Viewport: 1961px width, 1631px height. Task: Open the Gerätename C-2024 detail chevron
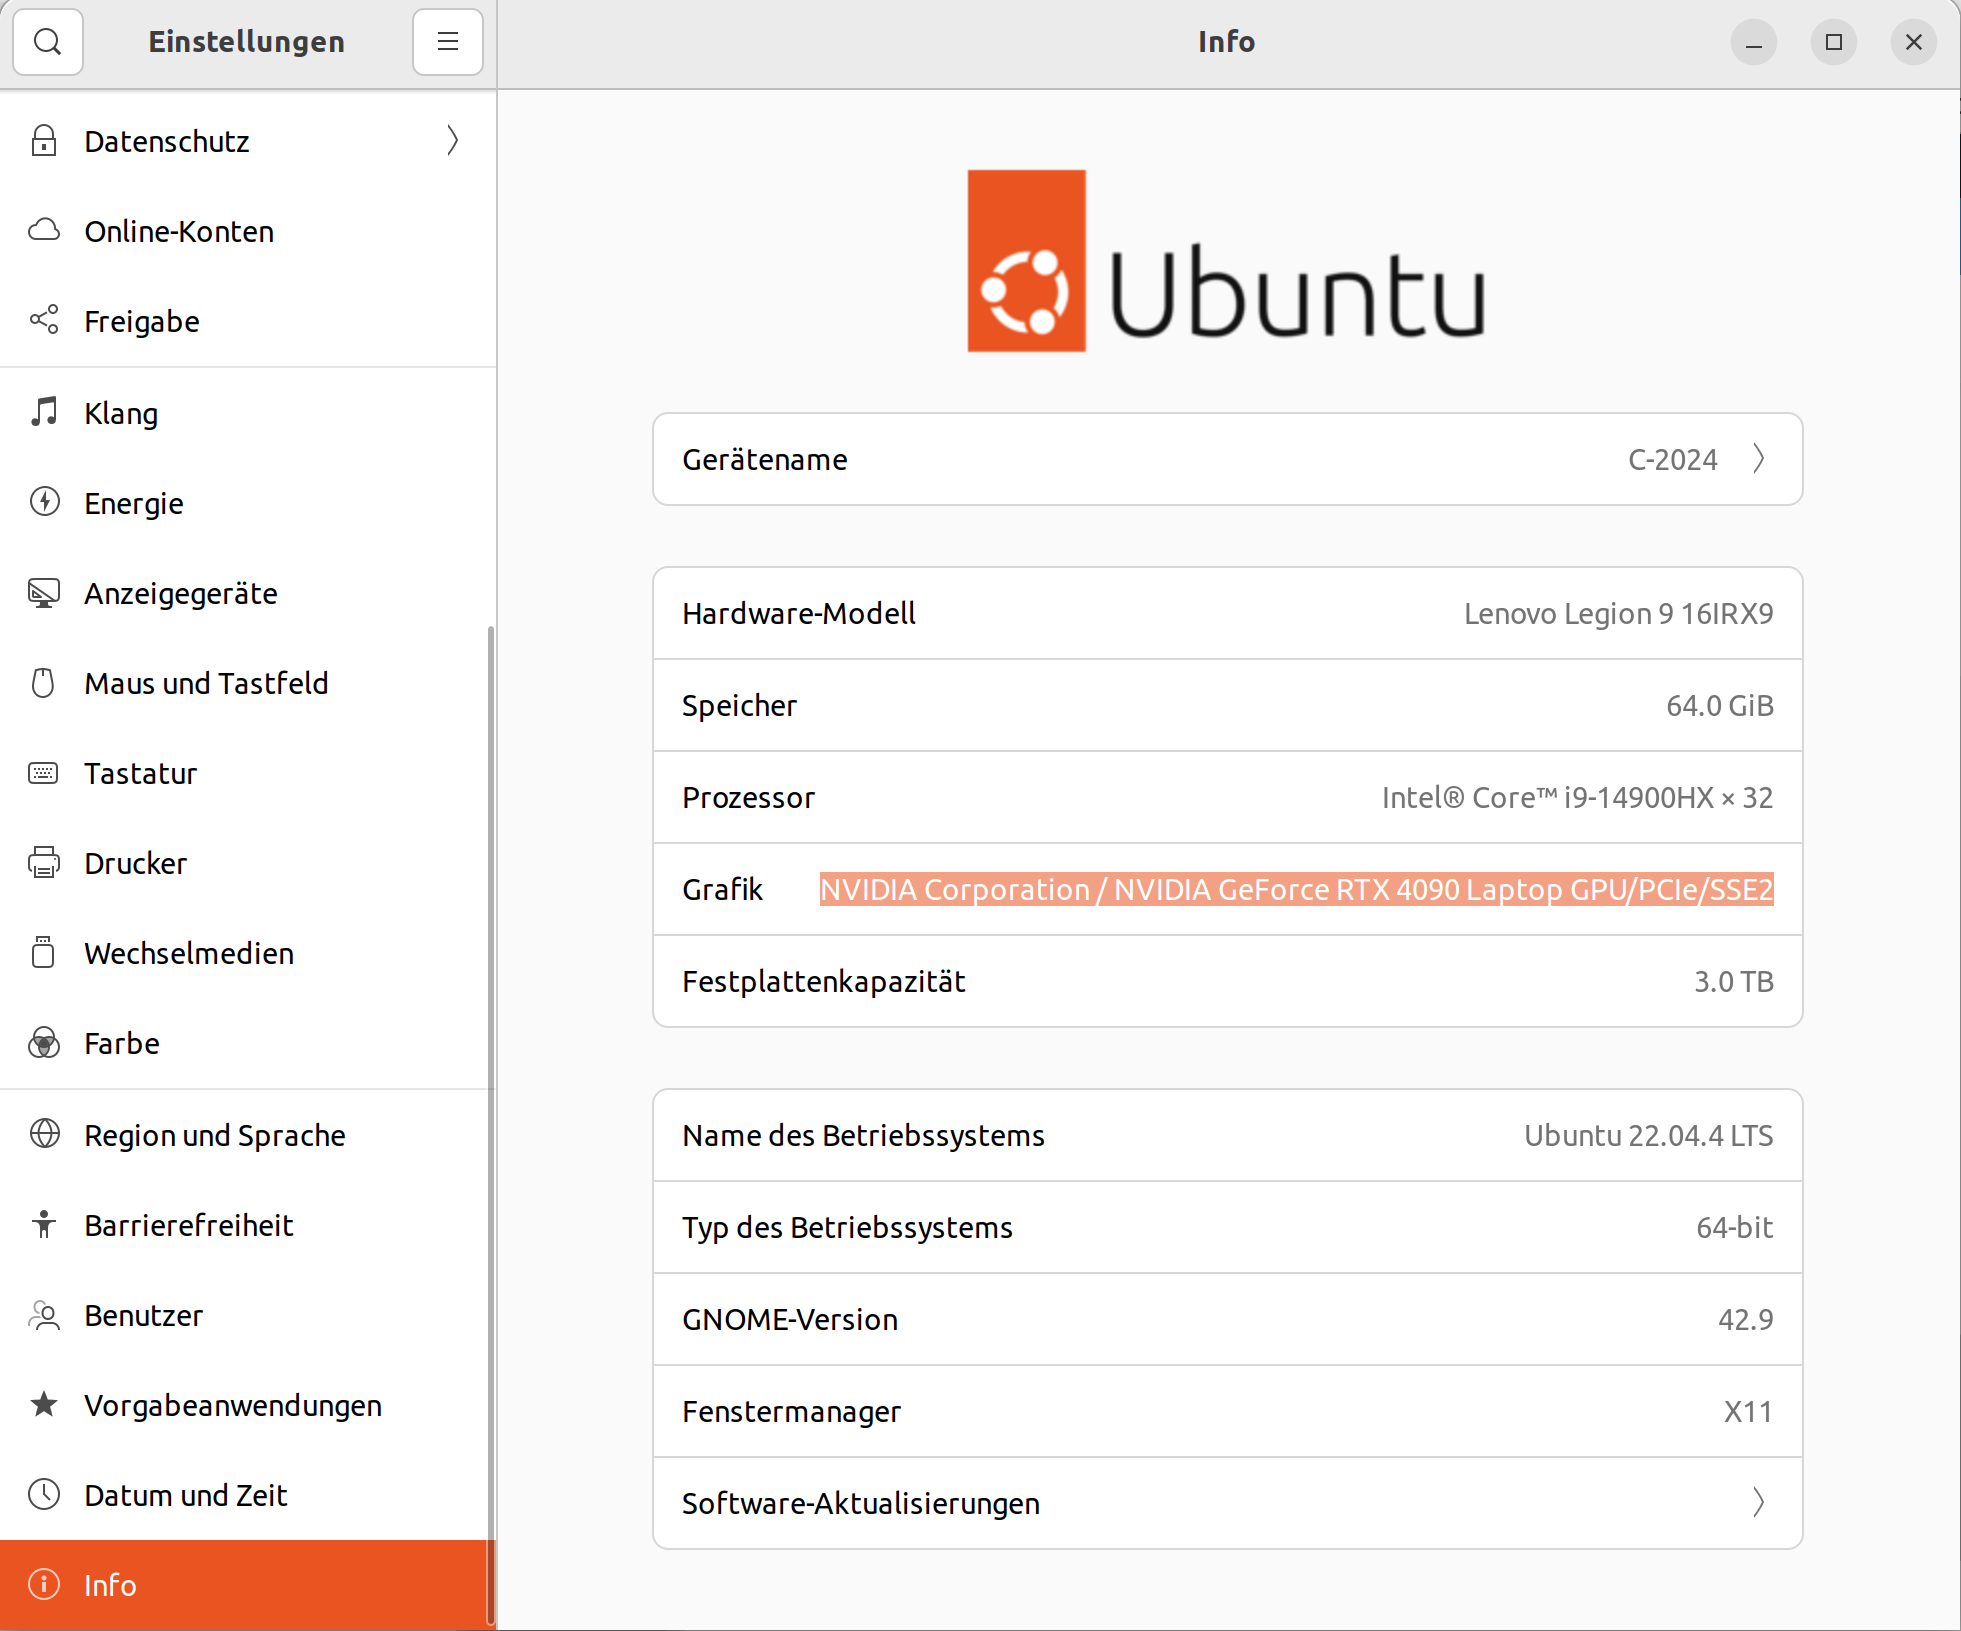(1760, 459)
